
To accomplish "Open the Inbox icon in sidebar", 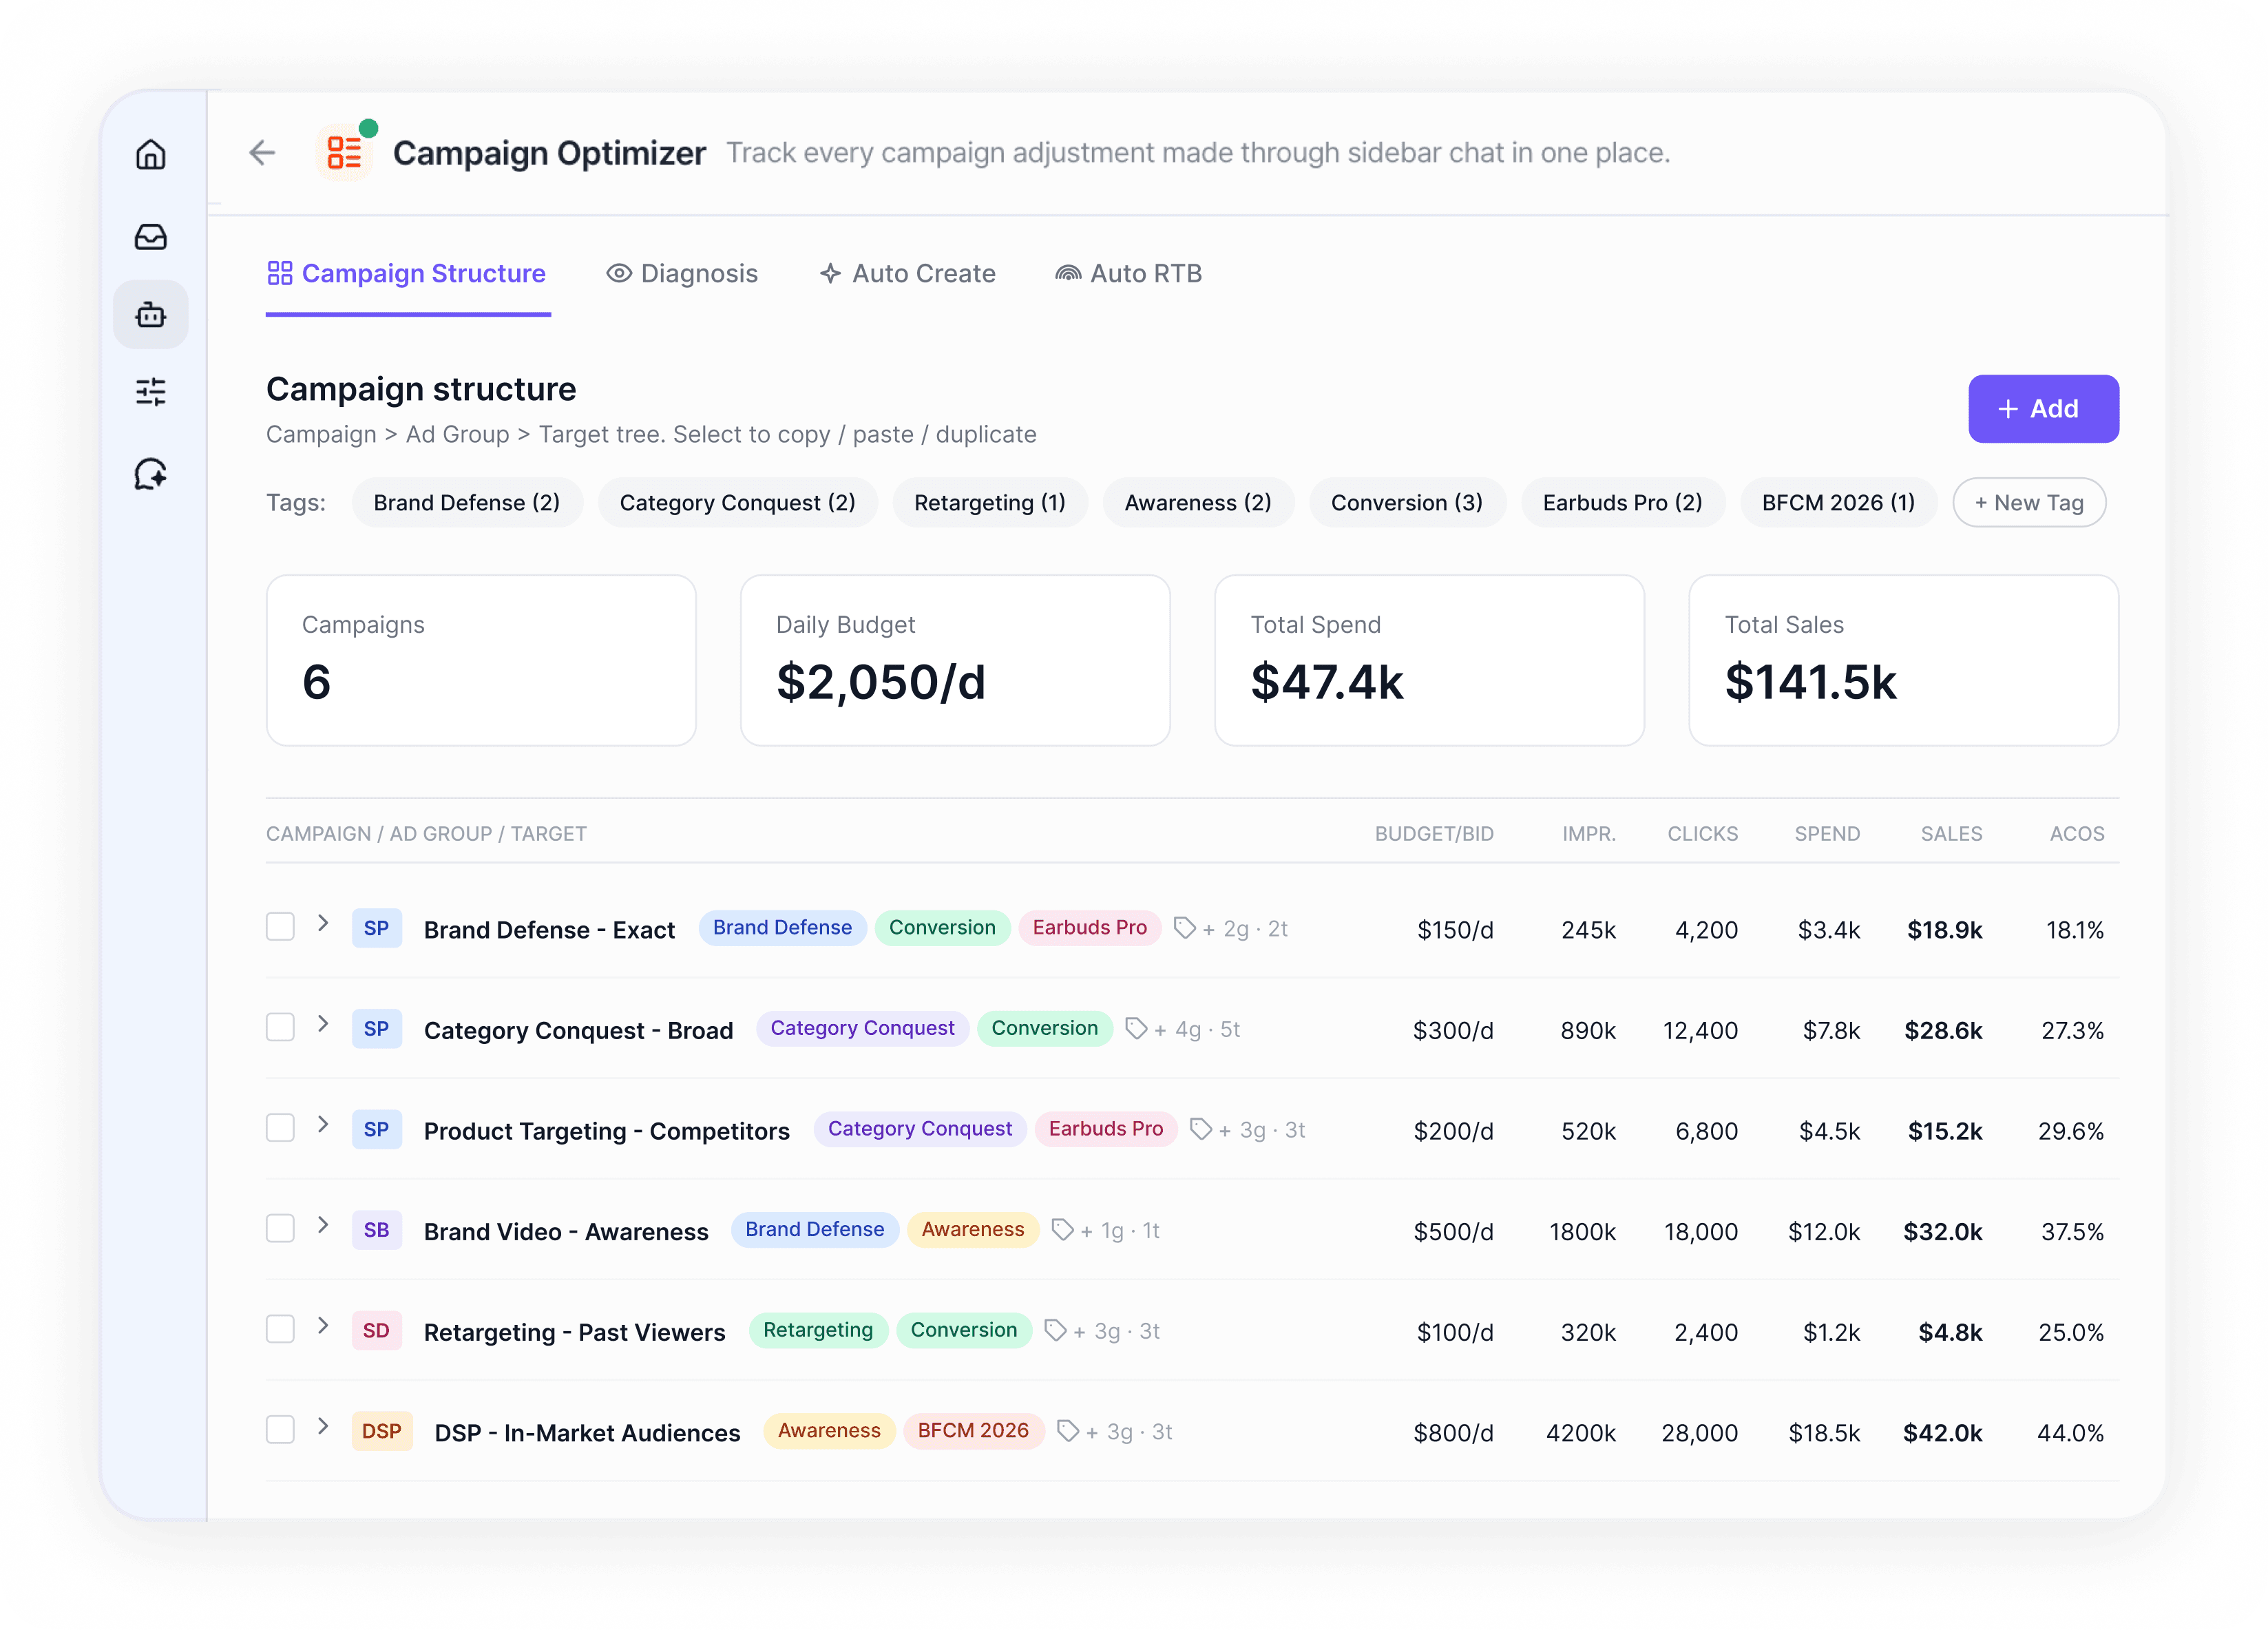I will [151, 236].
